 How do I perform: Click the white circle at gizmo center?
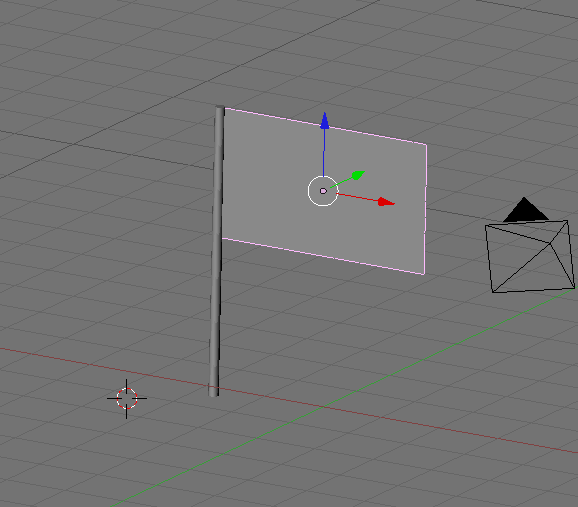323,191
